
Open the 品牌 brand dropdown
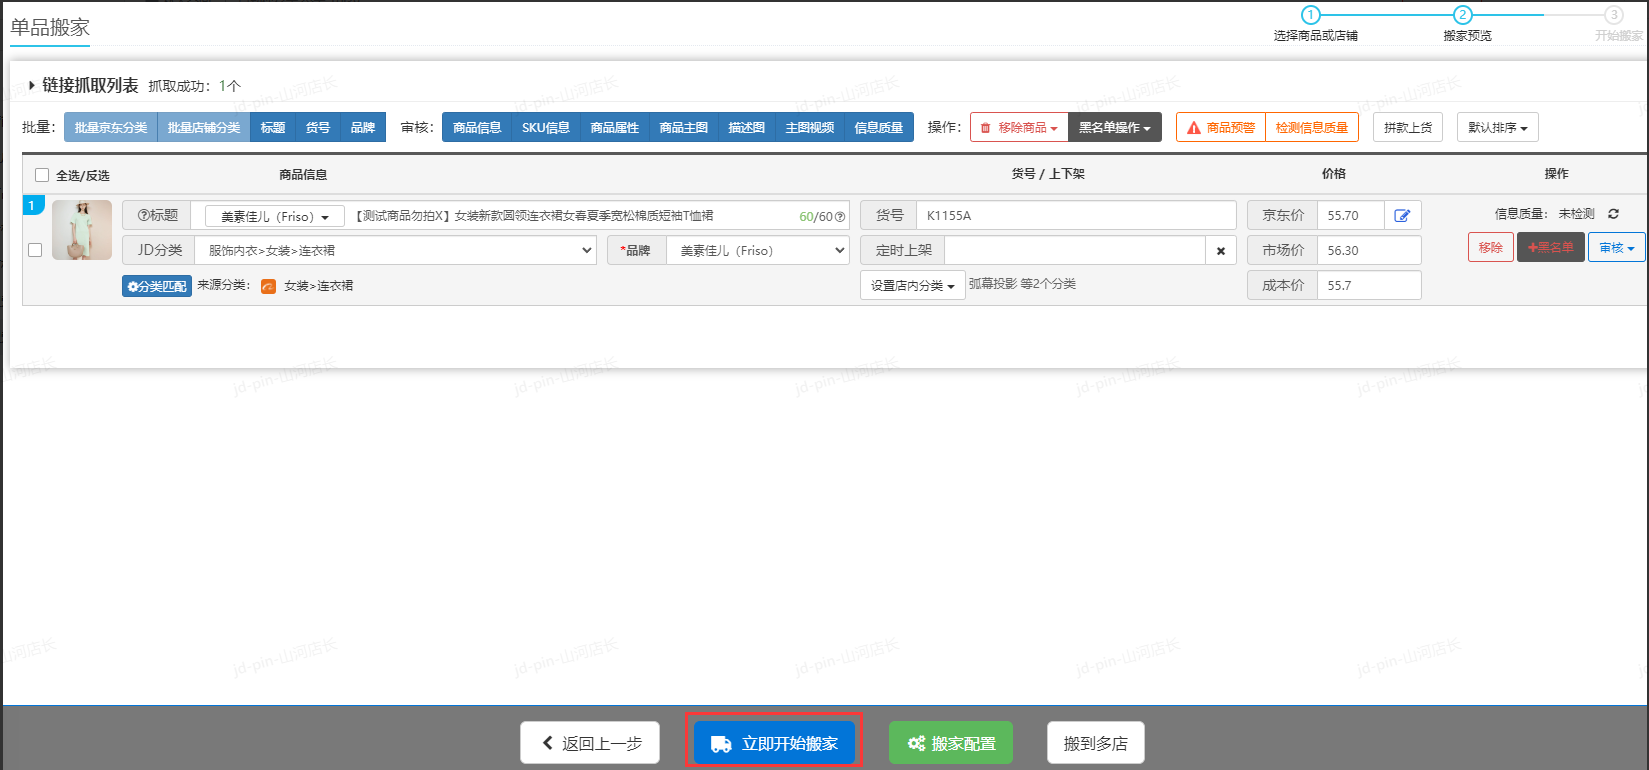tap(757, 251)
